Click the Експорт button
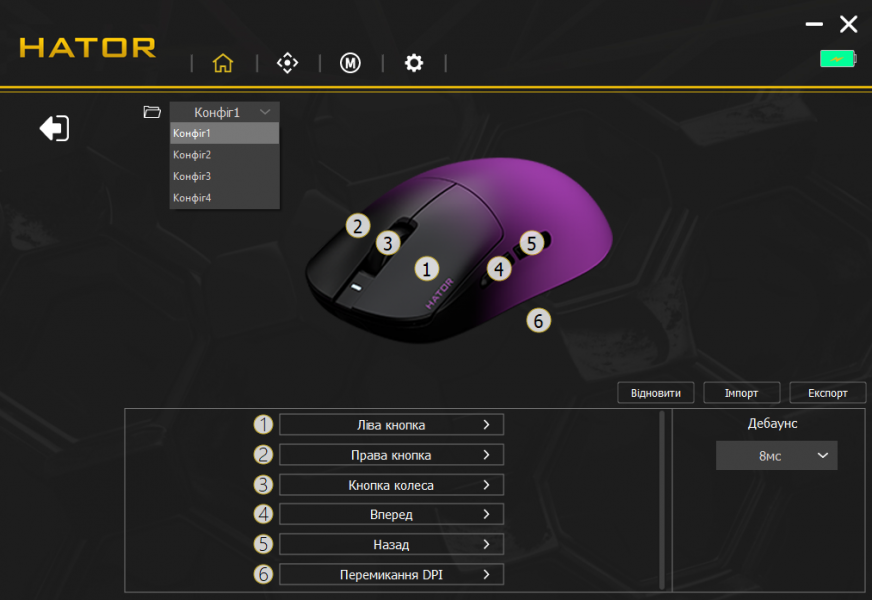The height and width of the screenshot is (600, 872). point(827,393)
